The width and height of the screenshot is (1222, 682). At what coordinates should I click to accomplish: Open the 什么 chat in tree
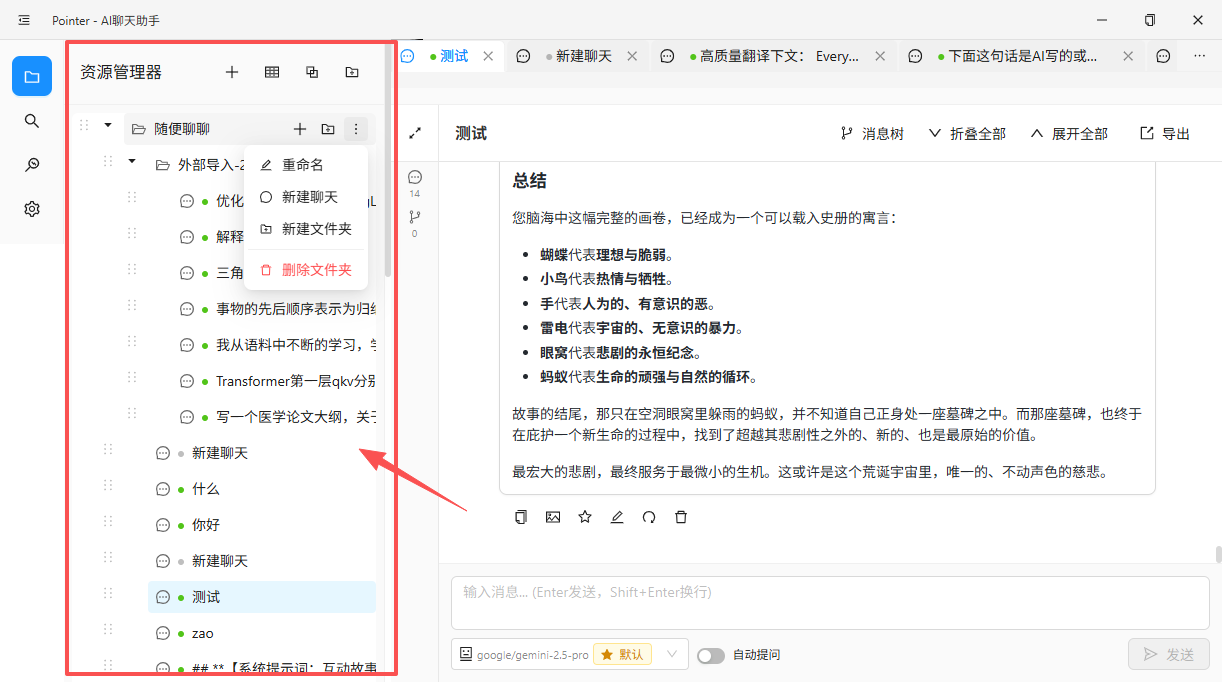click(262, 489)
